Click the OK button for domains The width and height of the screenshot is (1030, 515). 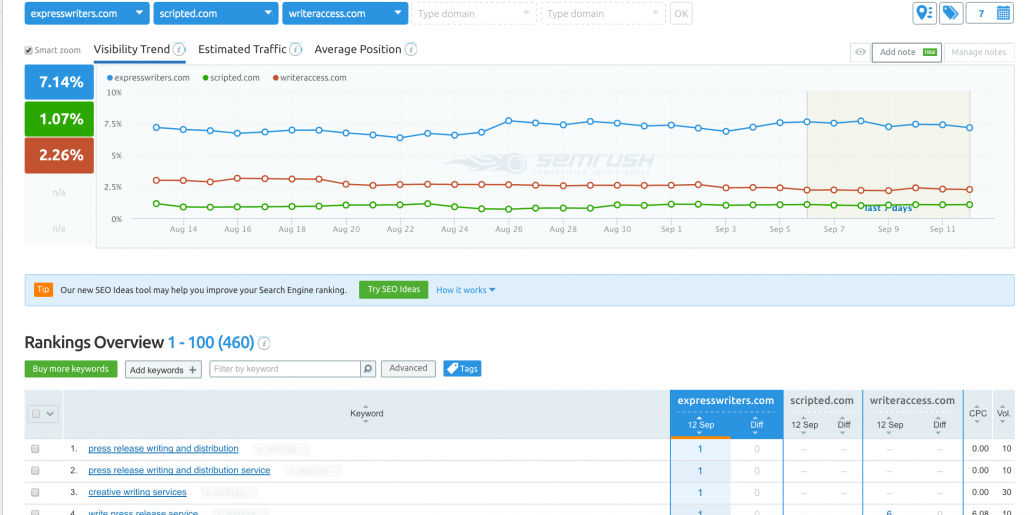[x=681, y=13]
